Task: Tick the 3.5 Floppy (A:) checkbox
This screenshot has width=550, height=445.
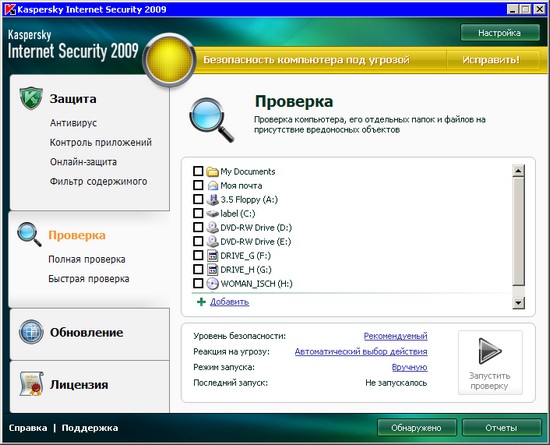Action: (198, 199)
